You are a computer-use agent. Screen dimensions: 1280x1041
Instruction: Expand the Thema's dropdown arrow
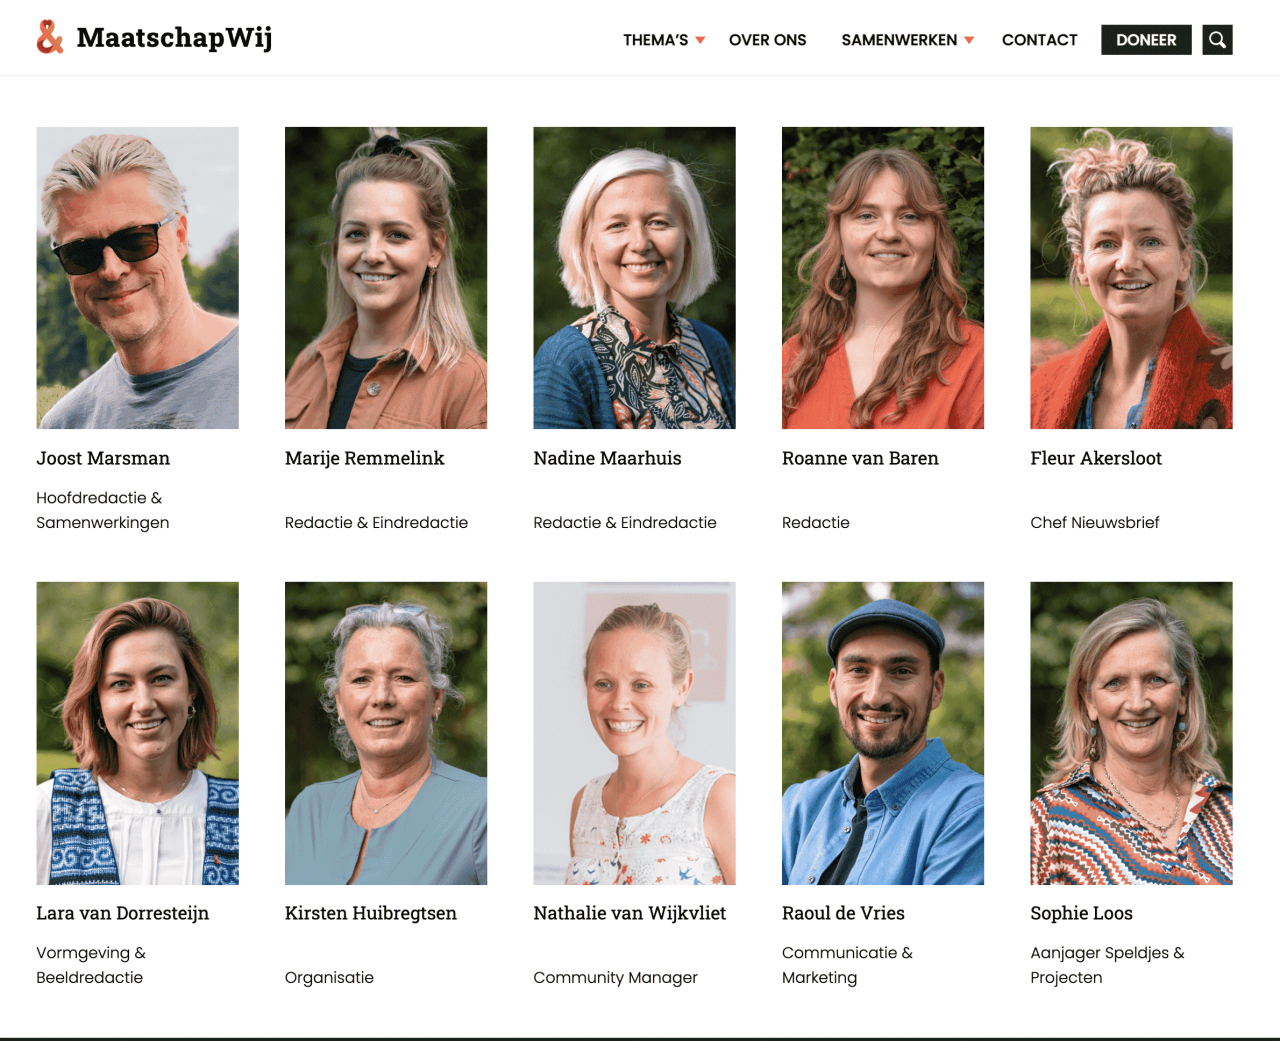click(700, 40)
